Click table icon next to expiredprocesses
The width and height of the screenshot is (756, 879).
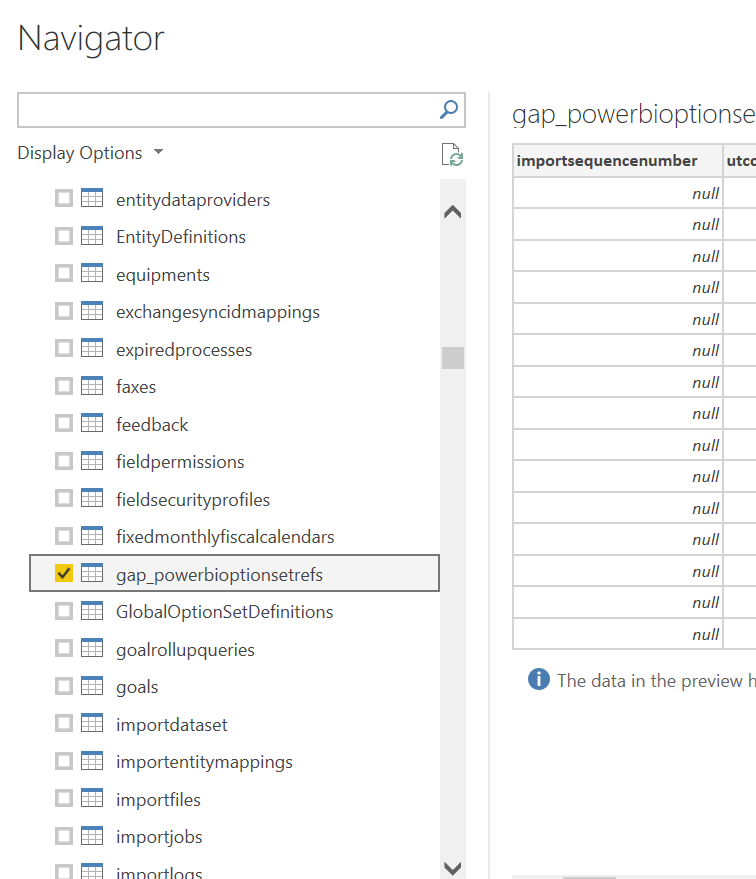tap(92, 348)
